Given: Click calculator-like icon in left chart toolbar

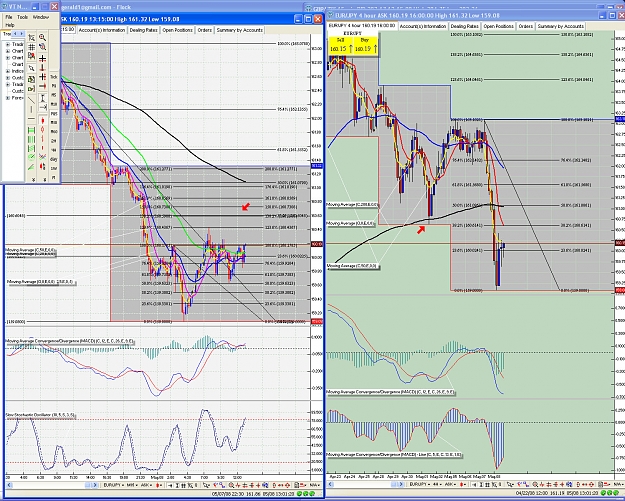Looking at the screenshot, I should click(x=296, y=485).
